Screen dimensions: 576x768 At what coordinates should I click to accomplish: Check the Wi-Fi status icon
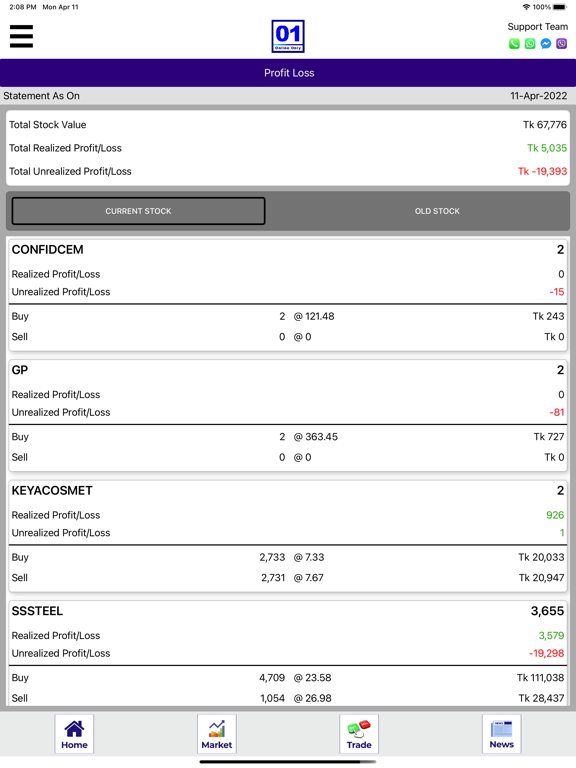point(526,7)
